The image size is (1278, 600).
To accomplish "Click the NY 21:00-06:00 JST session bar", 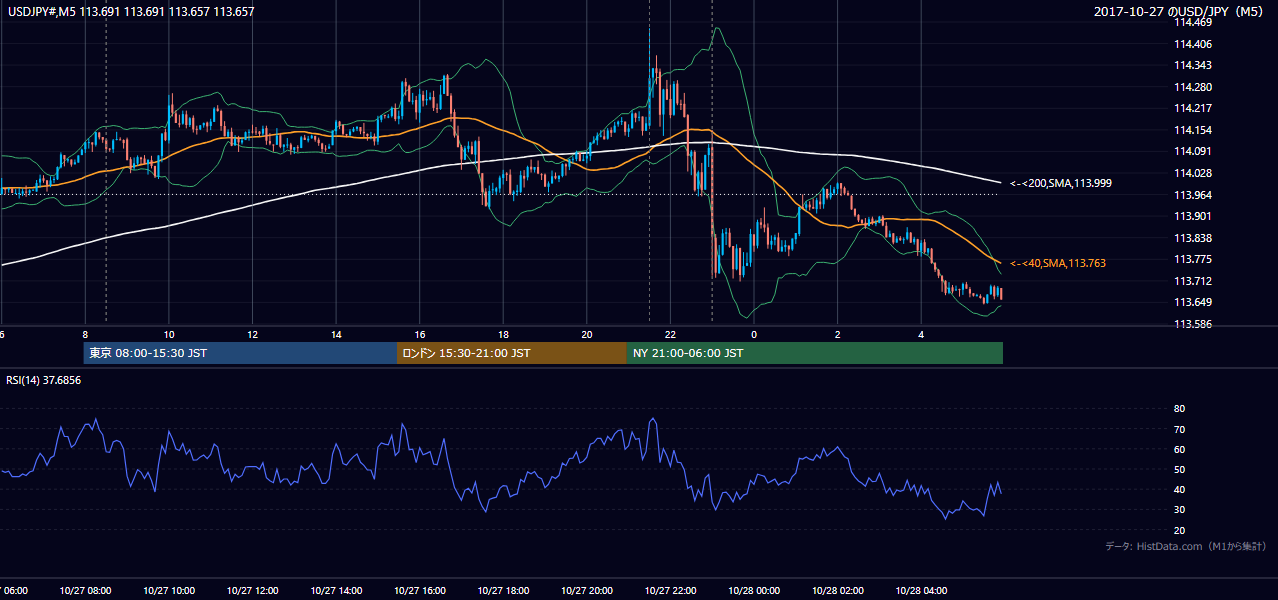I will pos(815,353).
